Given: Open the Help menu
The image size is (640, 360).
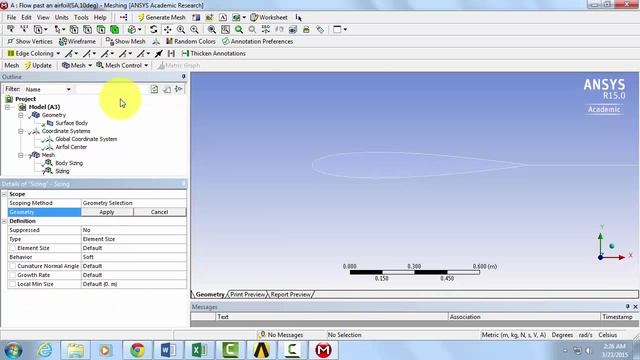Looking at the screenshot, I should (100, 18).
